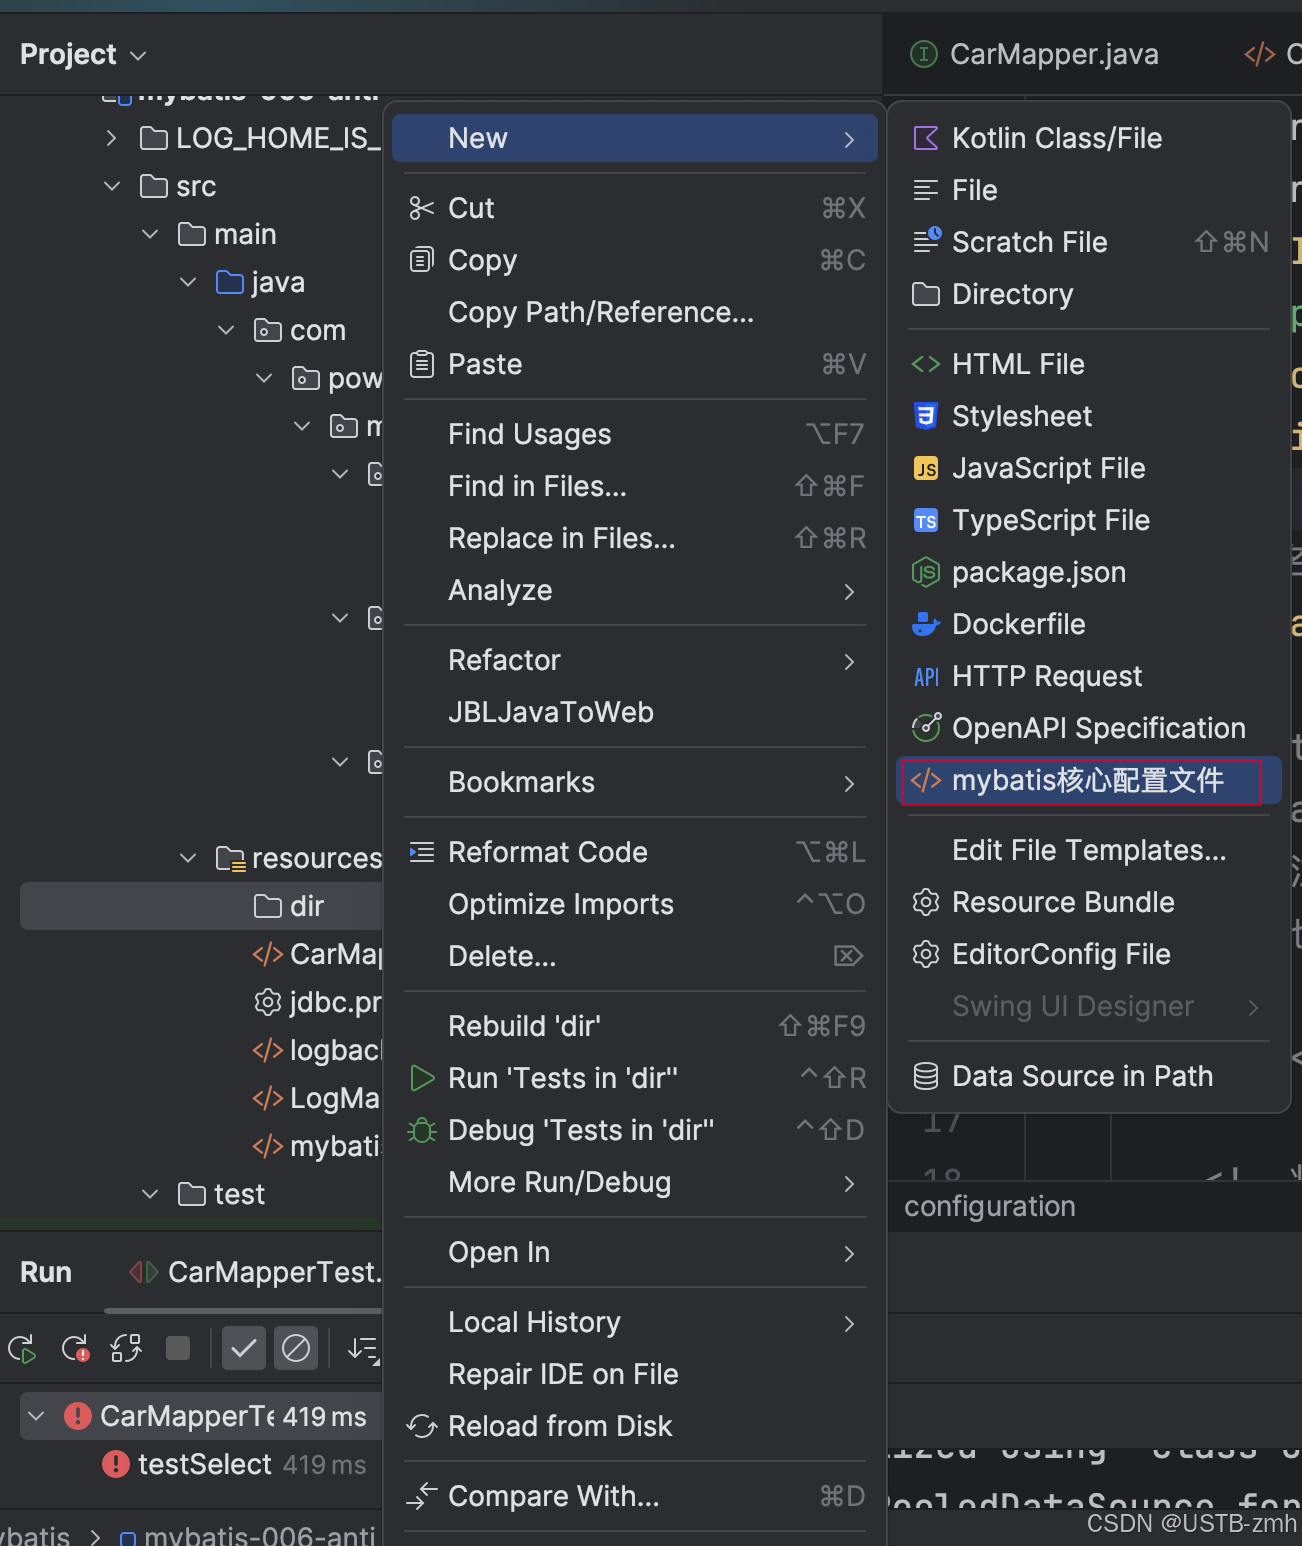This screenshot has height=1546, width=1302.
Task: Click the Dockerfile whale icon
Action: (926, 624)
